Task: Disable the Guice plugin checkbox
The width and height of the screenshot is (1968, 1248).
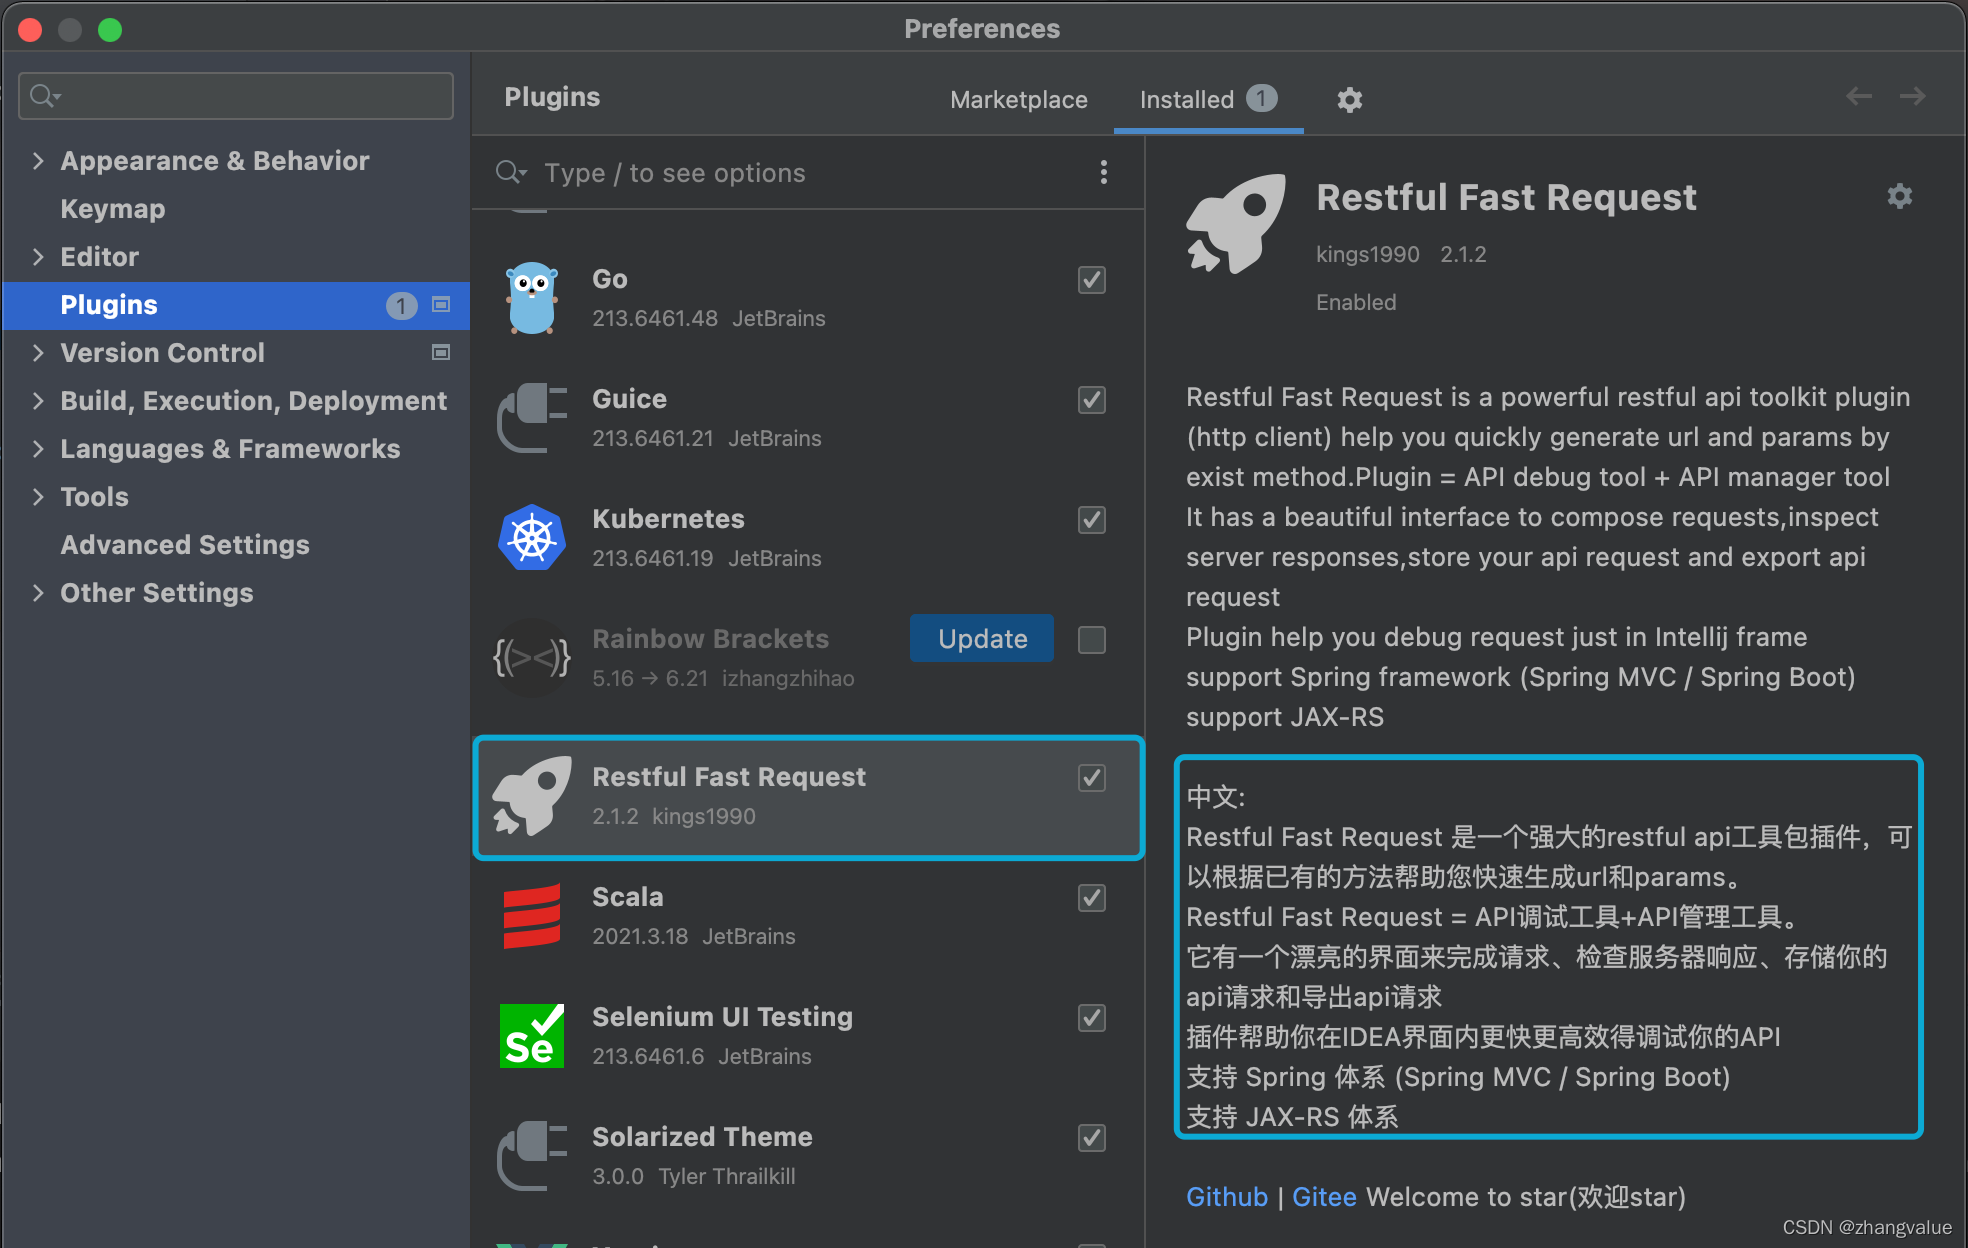Action: pyautogui.click(x=1091, y=400)
